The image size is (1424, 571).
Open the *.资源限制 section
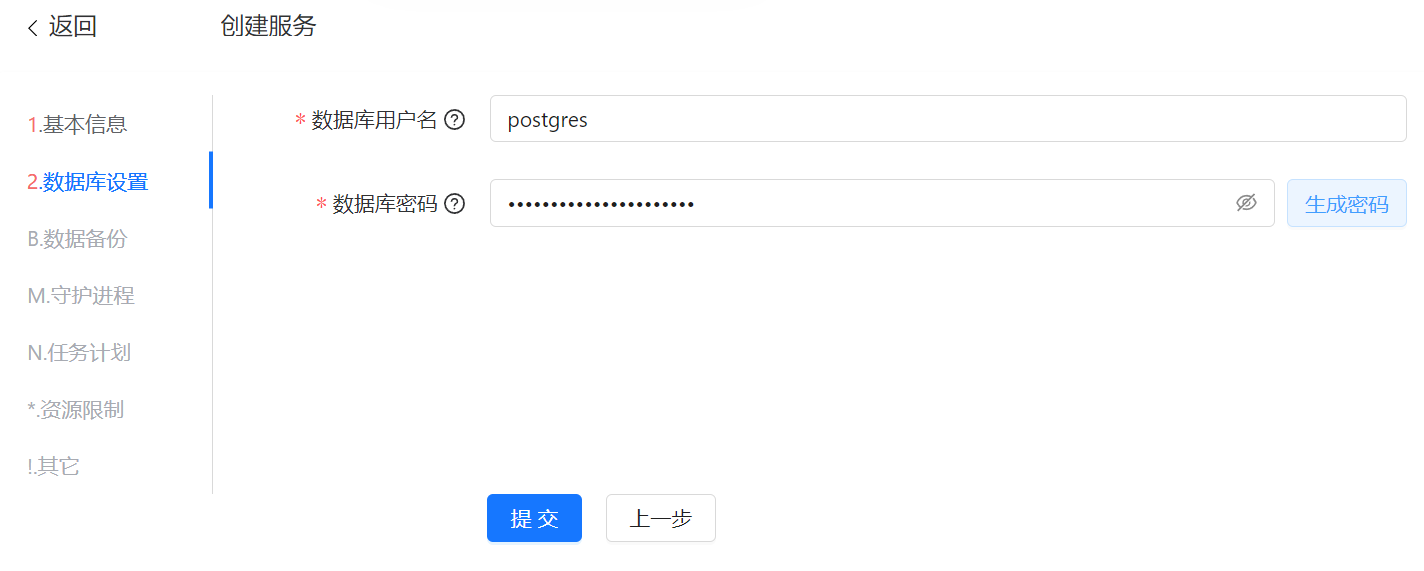tap(76, 410)
